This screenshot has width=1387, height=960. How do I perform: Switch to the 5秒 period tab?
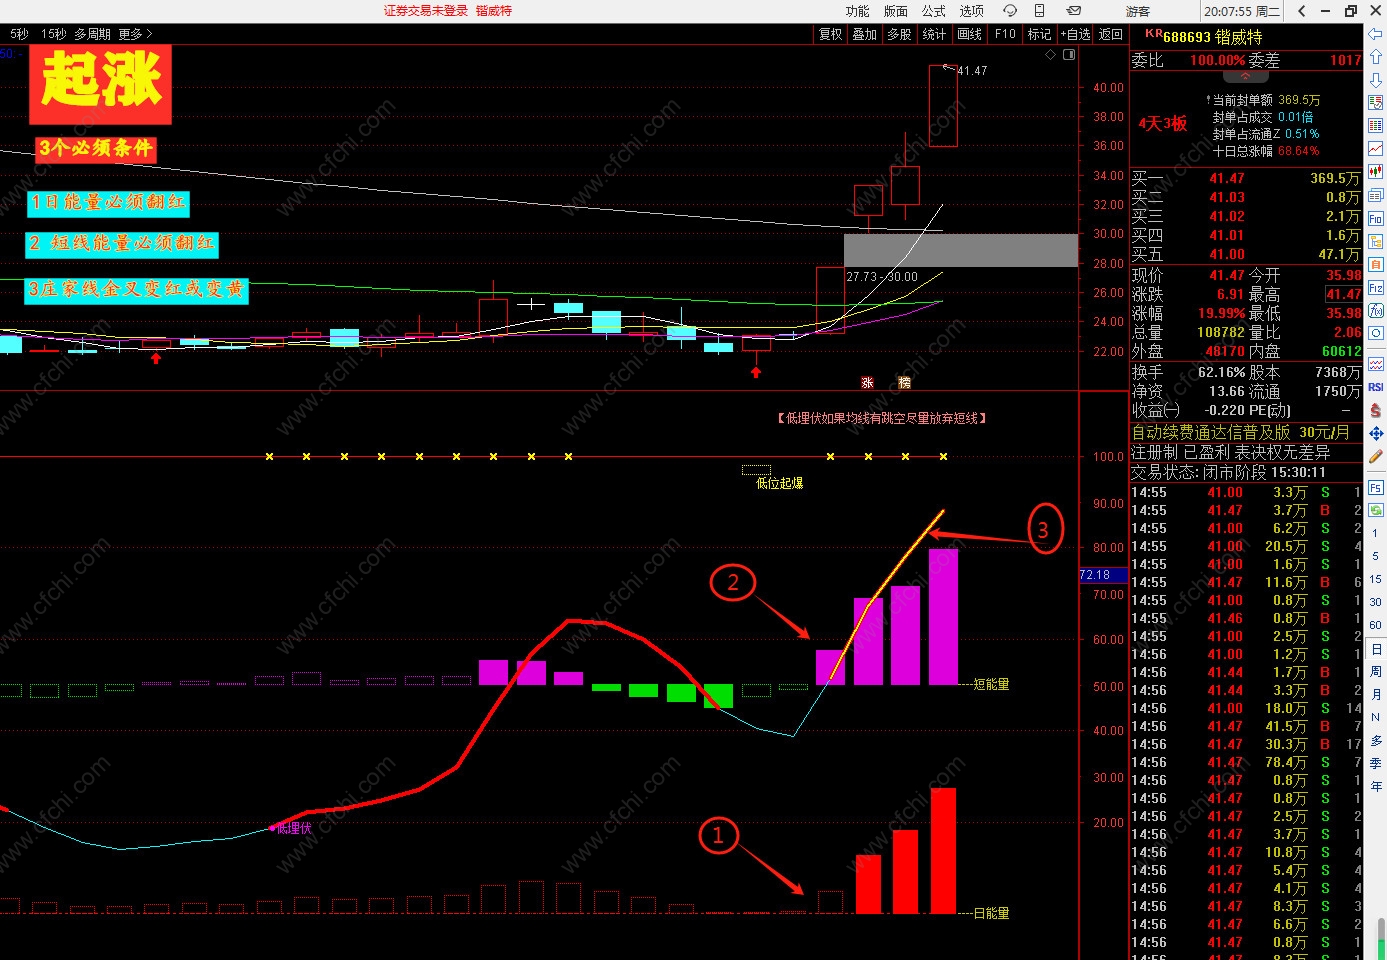[x=19, y=34]
